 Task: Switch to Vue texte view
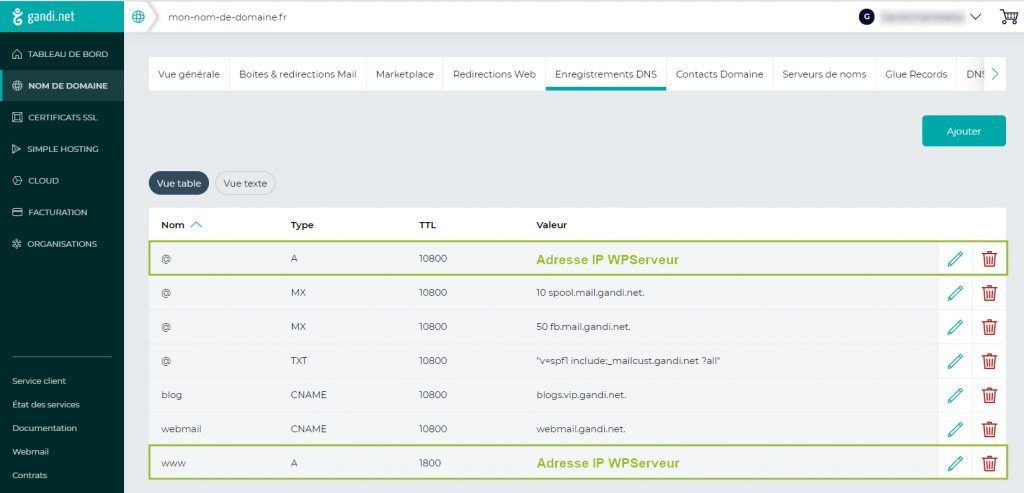(245, 183)
